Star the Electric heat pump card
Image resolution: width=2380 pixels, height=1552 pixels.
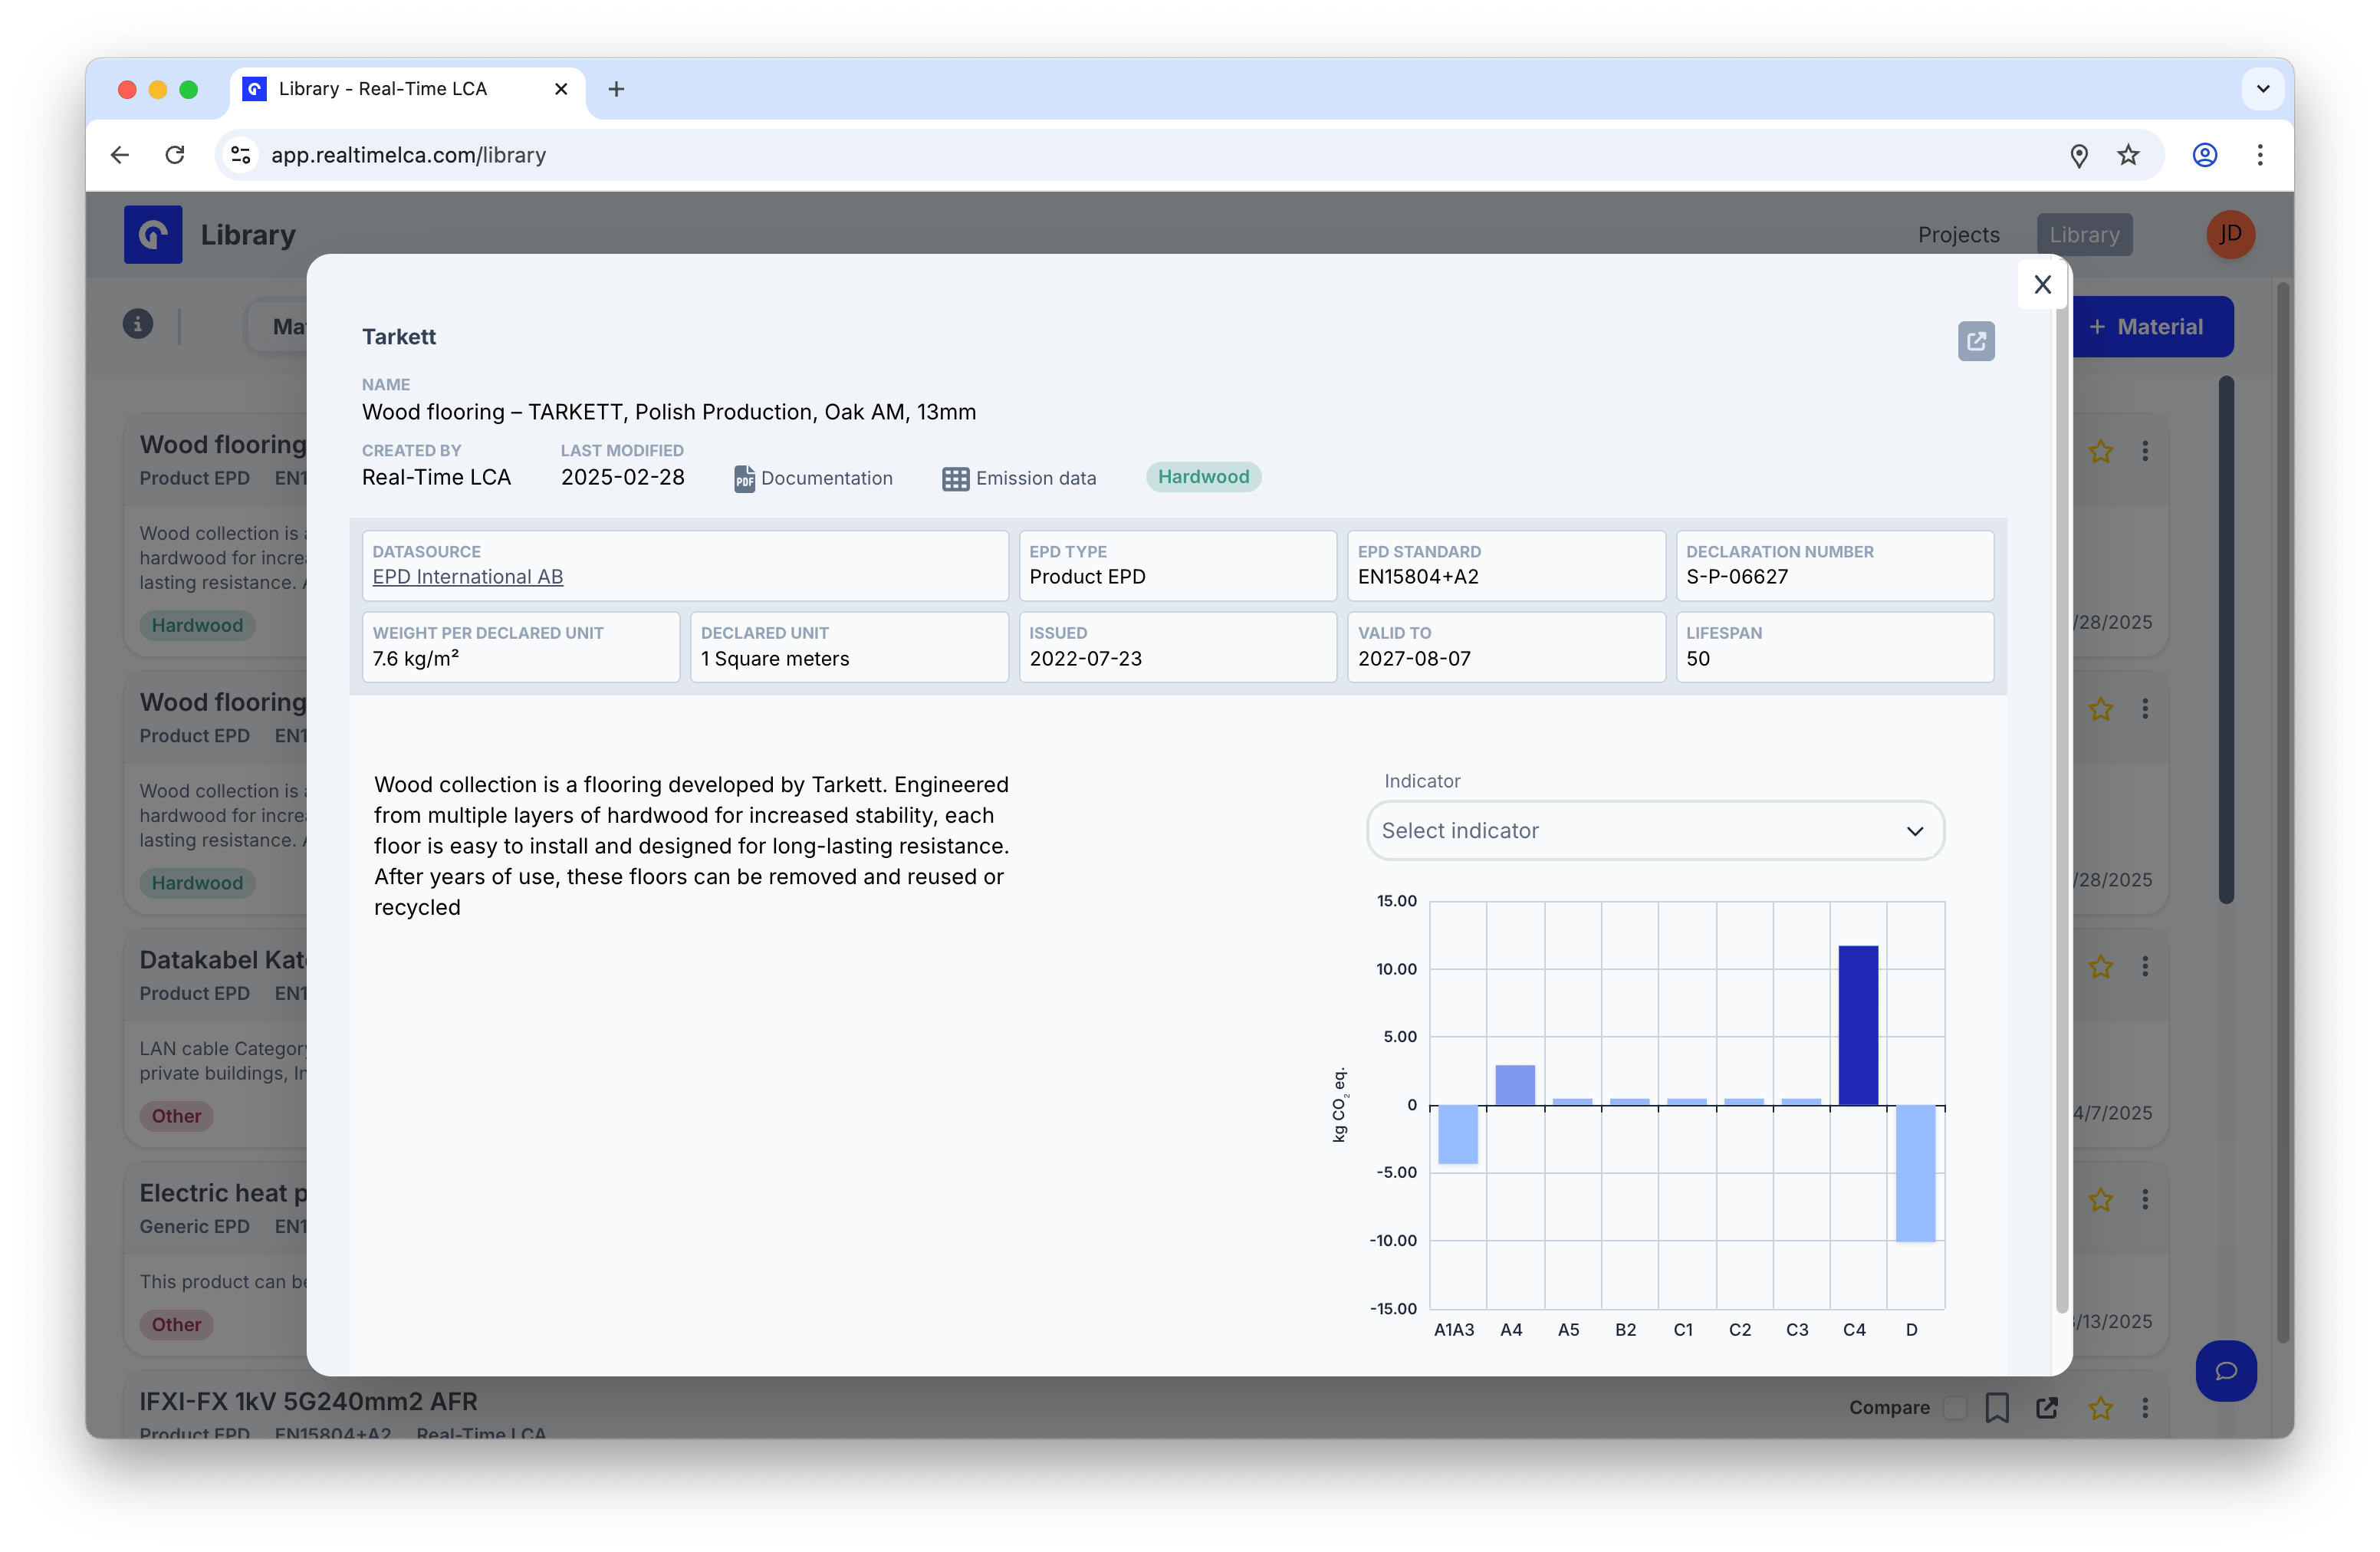2100,1199
